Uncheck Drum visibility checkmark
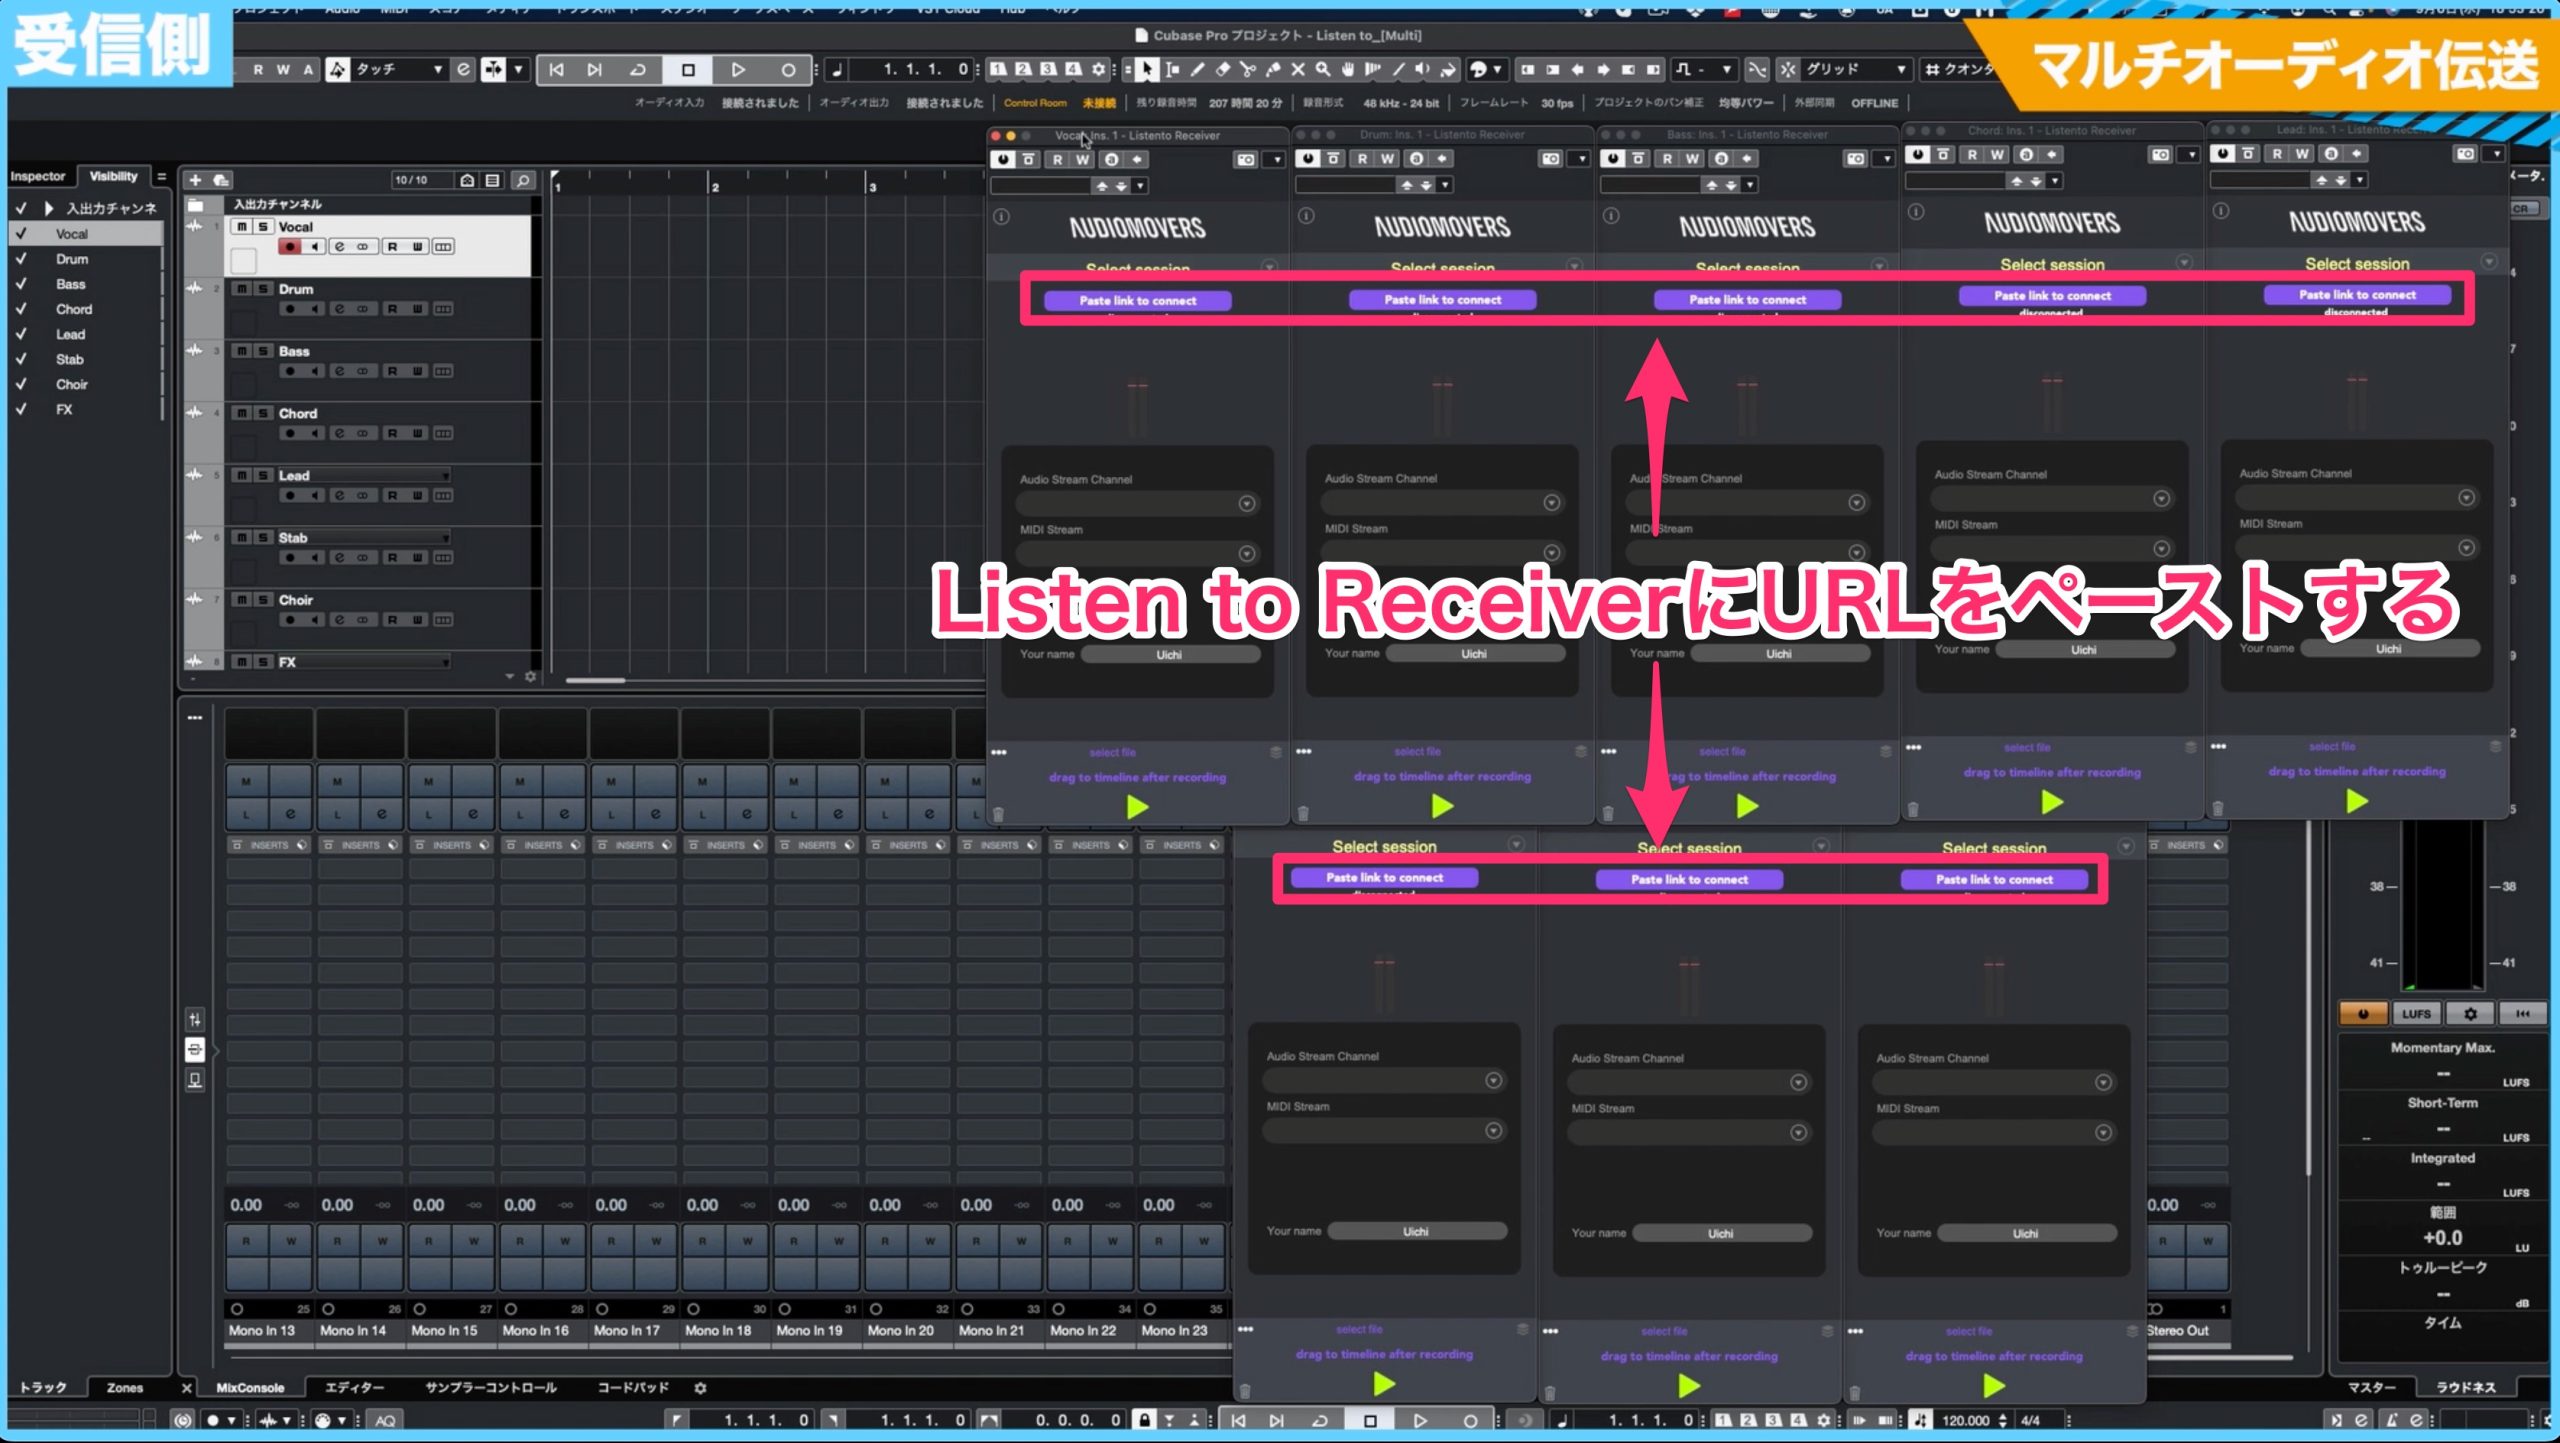Screen dimensions: 2560x1443 21,259
